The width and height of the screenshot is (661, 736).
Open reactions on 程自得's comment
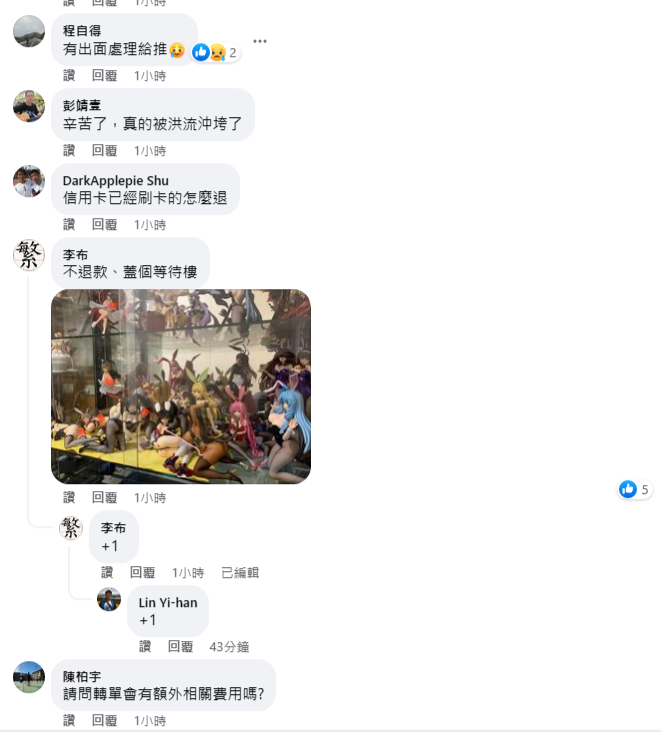coord(216,53)
